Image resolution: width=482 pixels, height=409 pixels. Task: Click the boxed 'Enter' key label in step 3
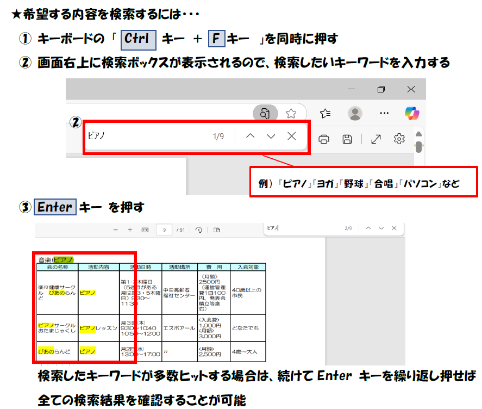(55, 207)
